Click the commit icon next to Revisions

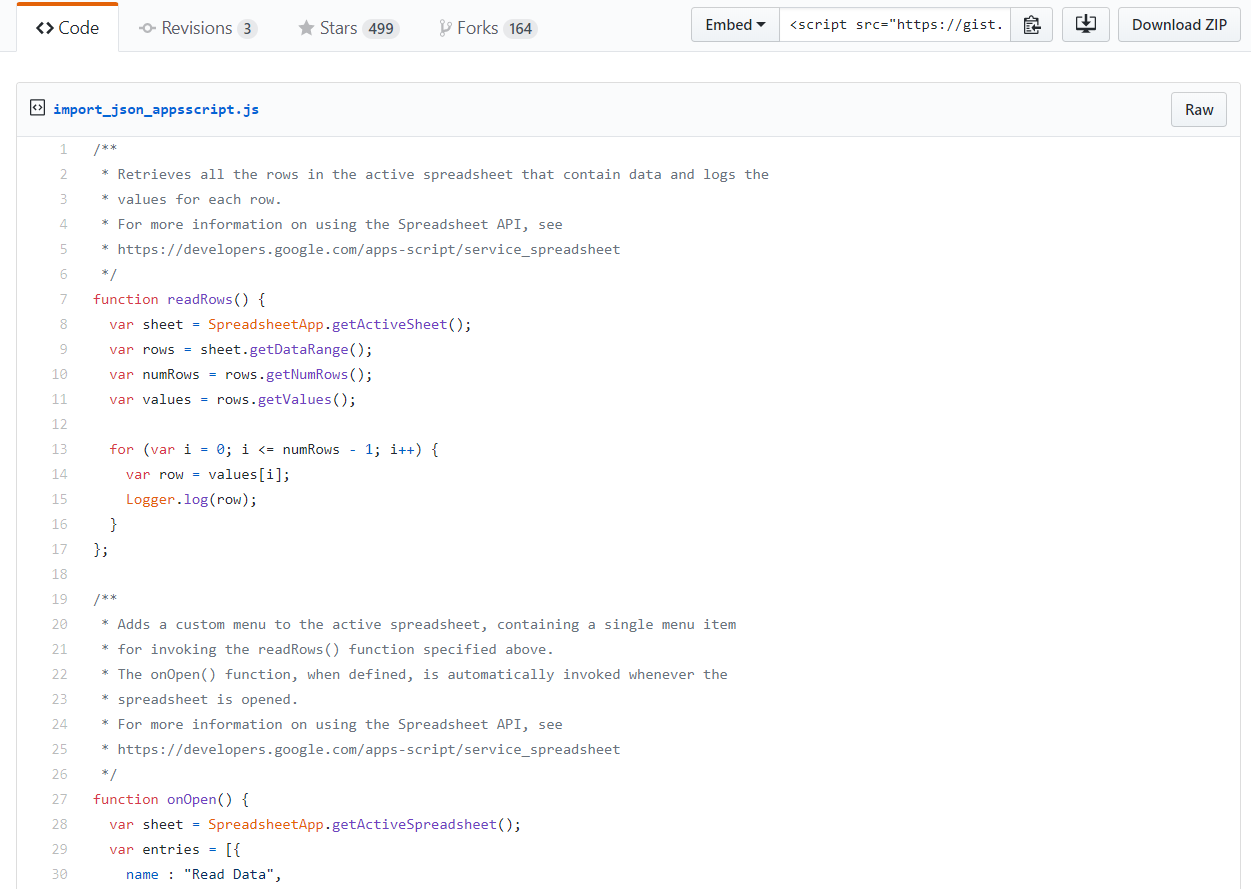pyautogui.click(x=147, y=28)
